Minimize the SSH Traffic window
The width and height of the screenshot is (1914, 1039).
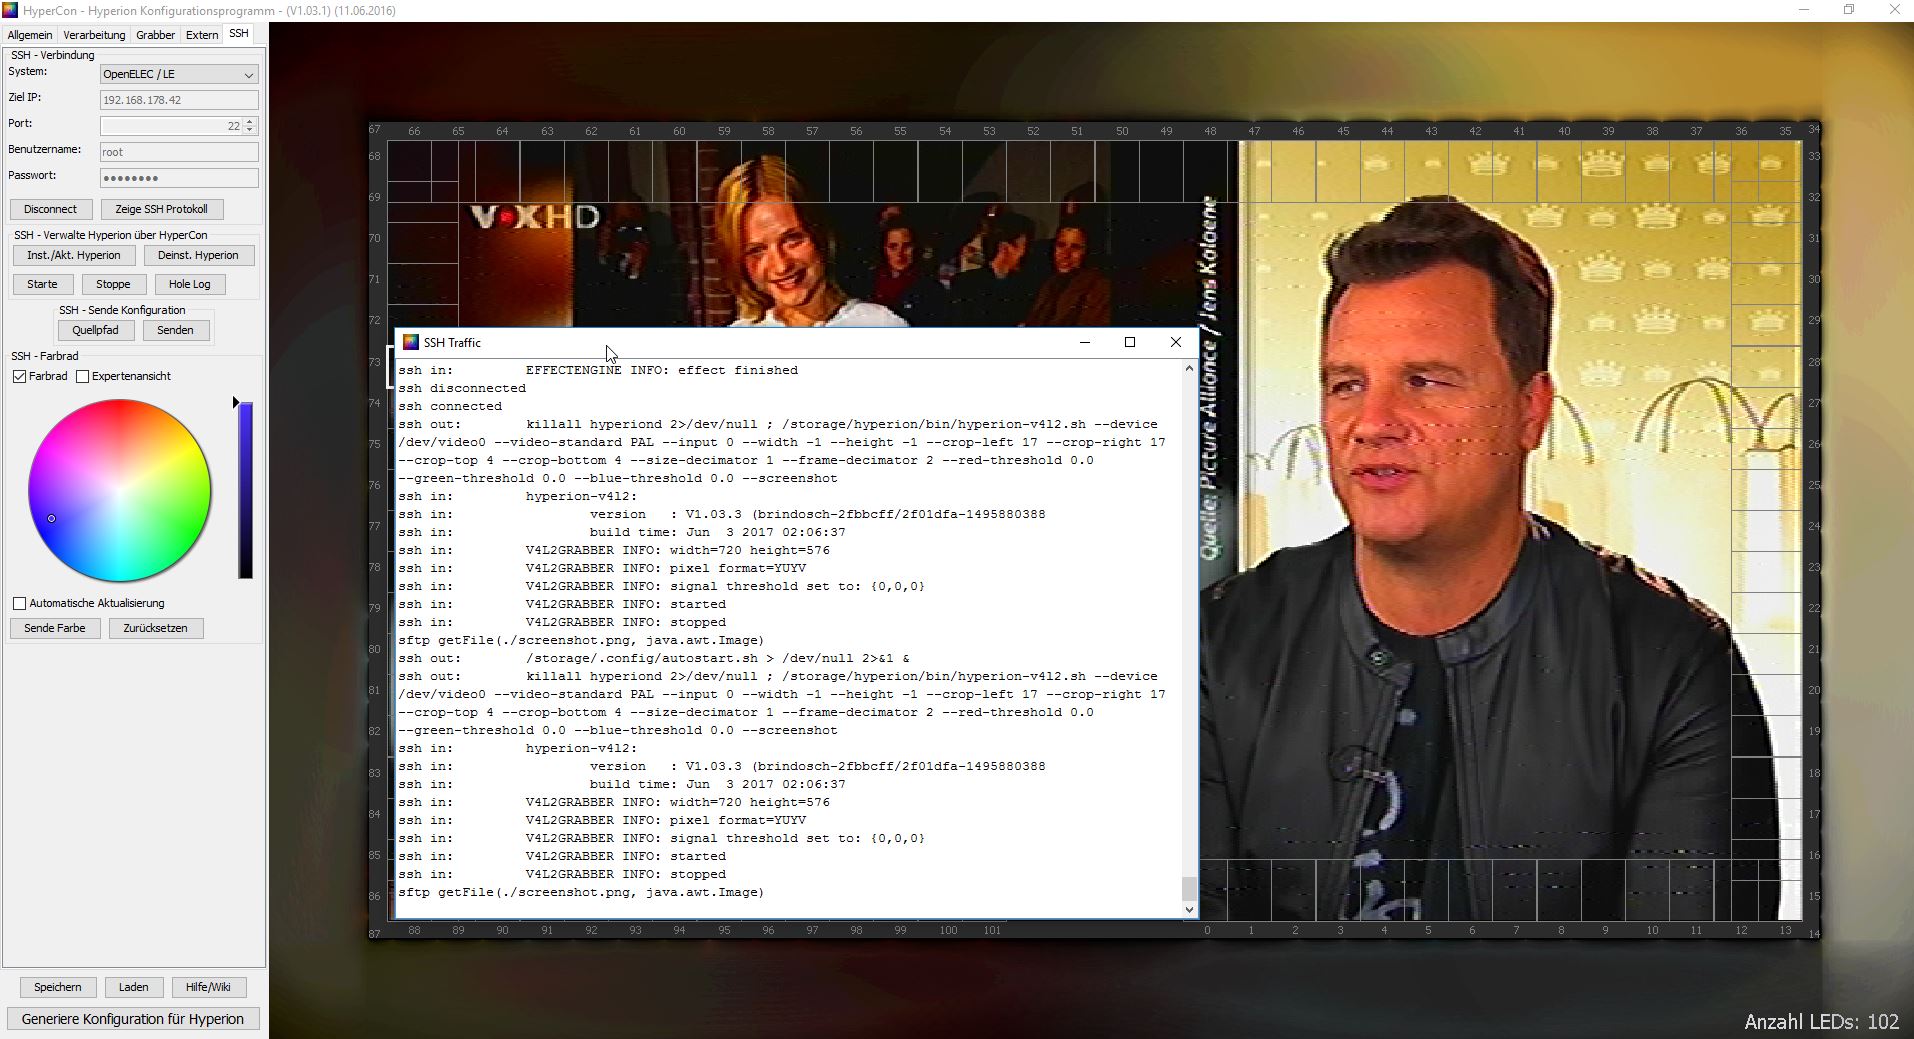1084,342
